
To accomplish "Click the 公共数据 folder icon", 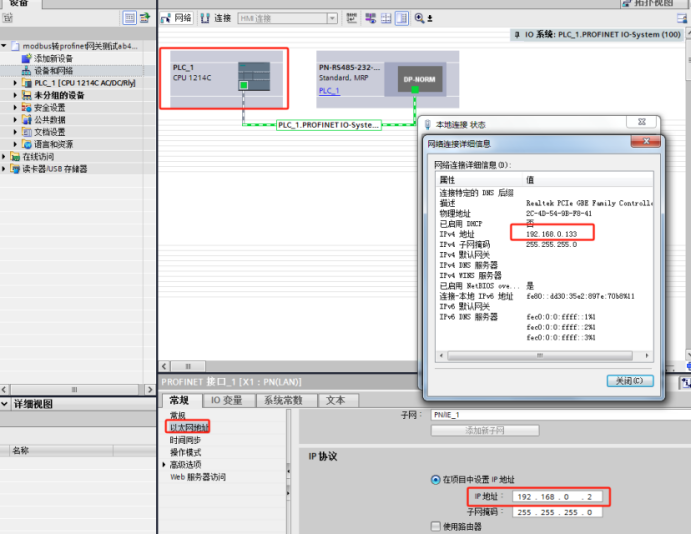I will pyautogui.click(x=26, y=120).
